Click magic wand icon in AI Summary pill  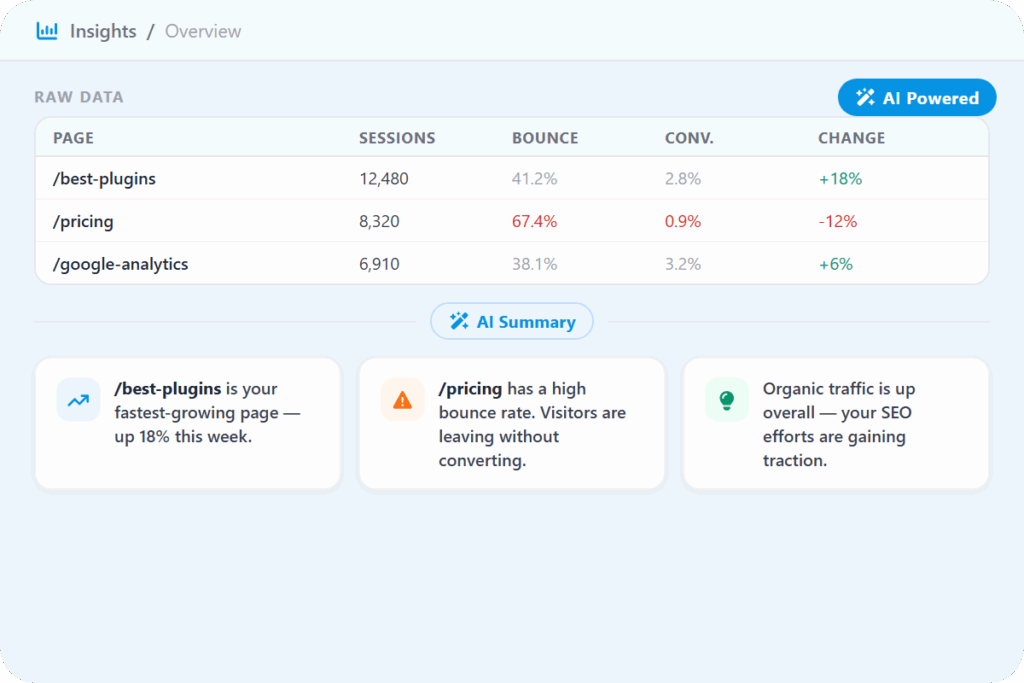tap(459, 322)
